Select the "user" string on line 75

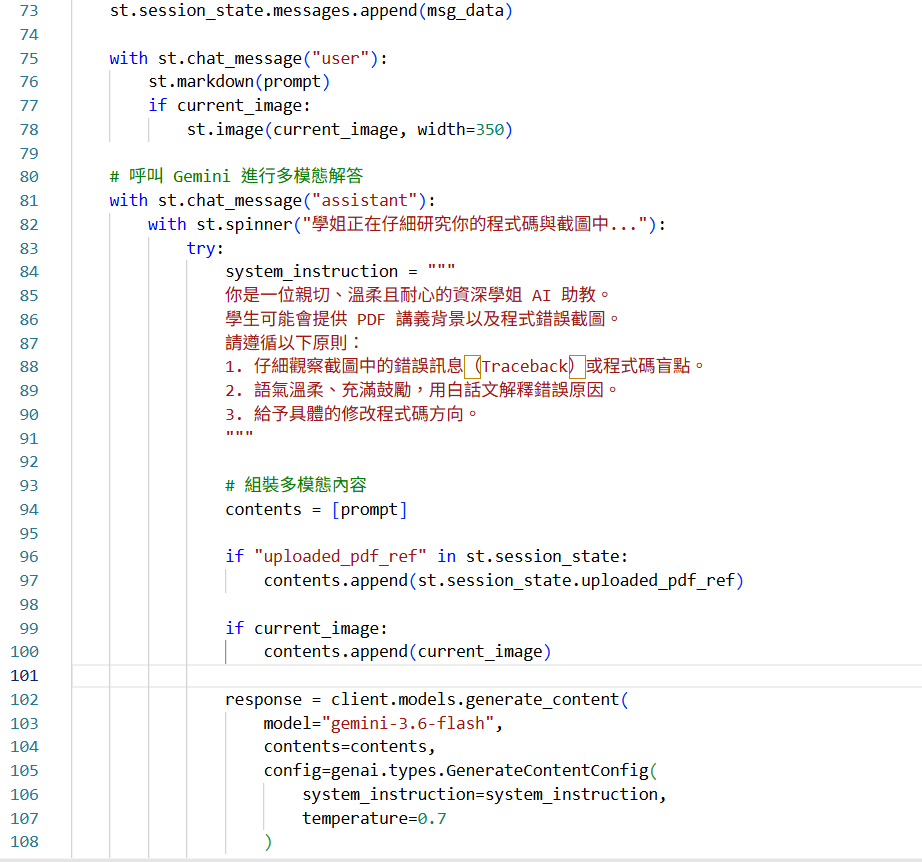click(x=340, y=59)
